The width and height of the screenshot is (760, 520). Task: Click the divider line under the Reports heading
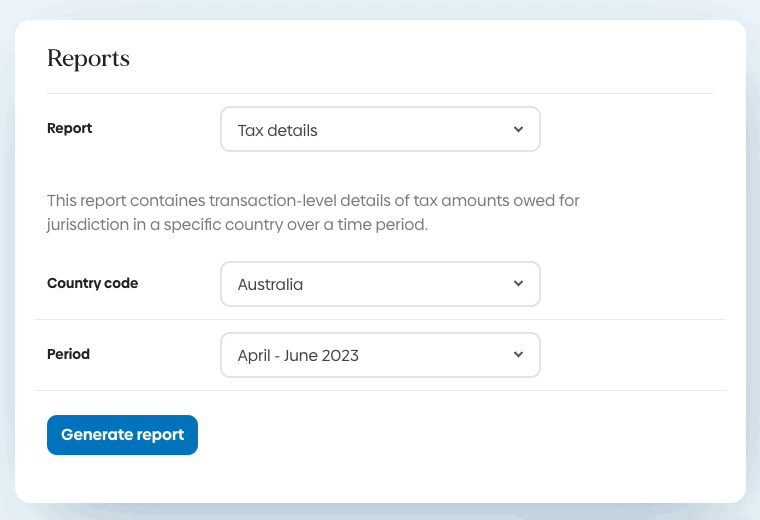(380, 94)
